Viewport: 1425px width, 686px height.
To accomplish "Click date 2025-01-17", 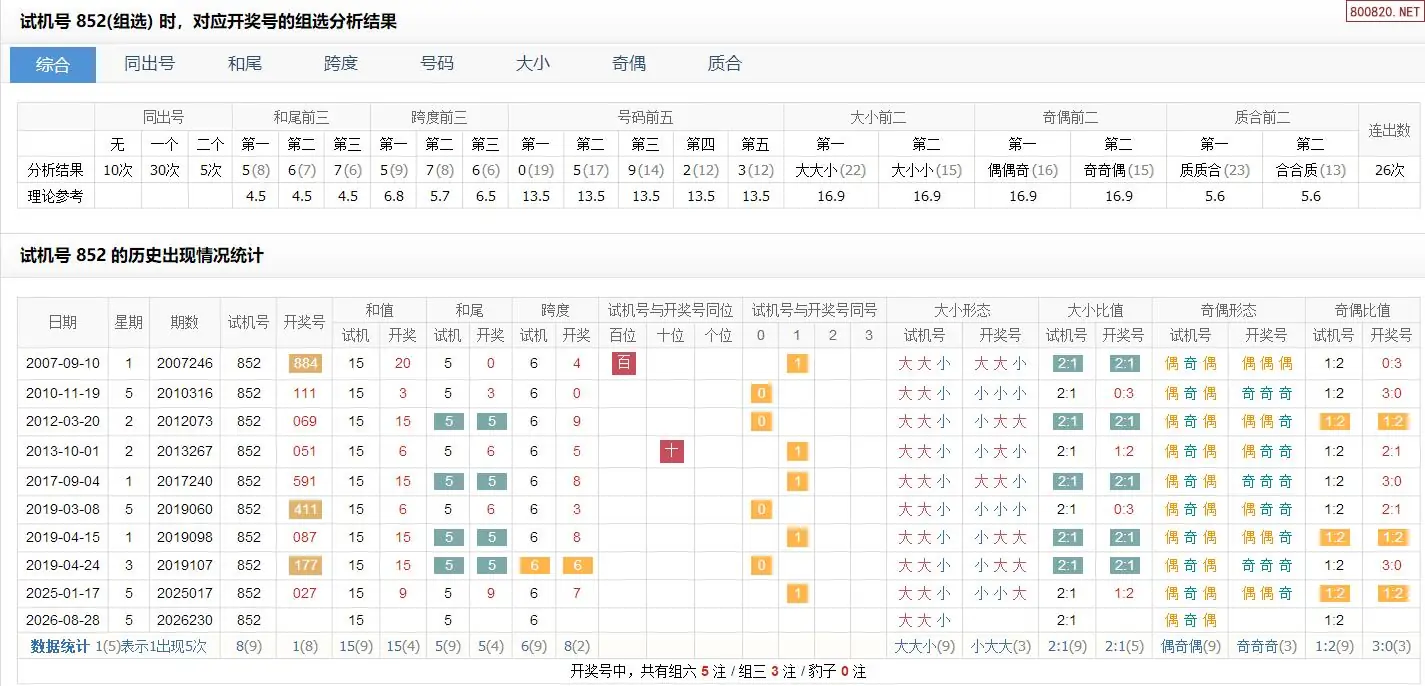I will [63, 594].
